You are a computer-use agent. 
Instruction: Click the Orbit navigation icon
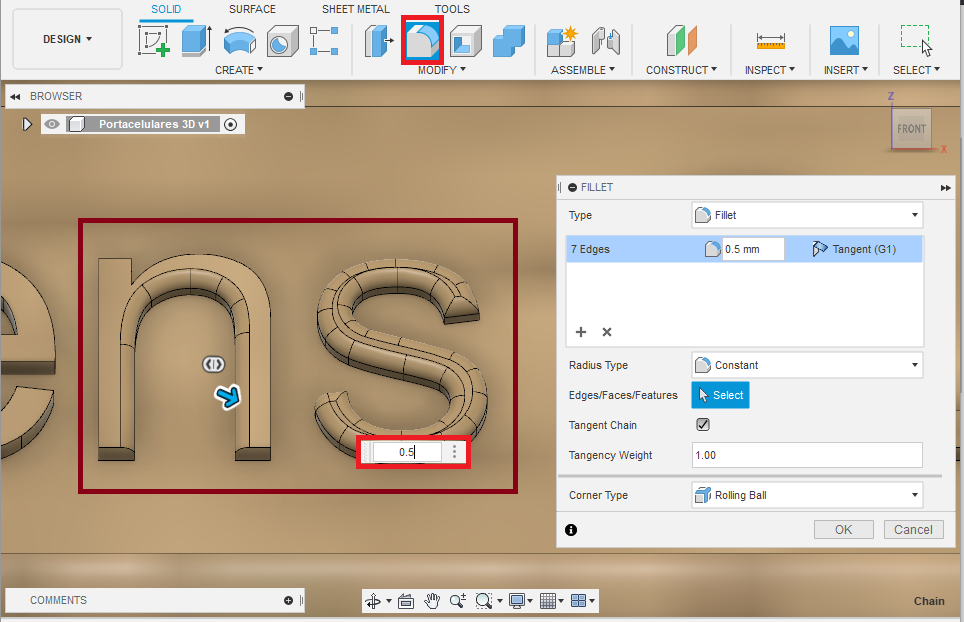(x=373, y=600)
